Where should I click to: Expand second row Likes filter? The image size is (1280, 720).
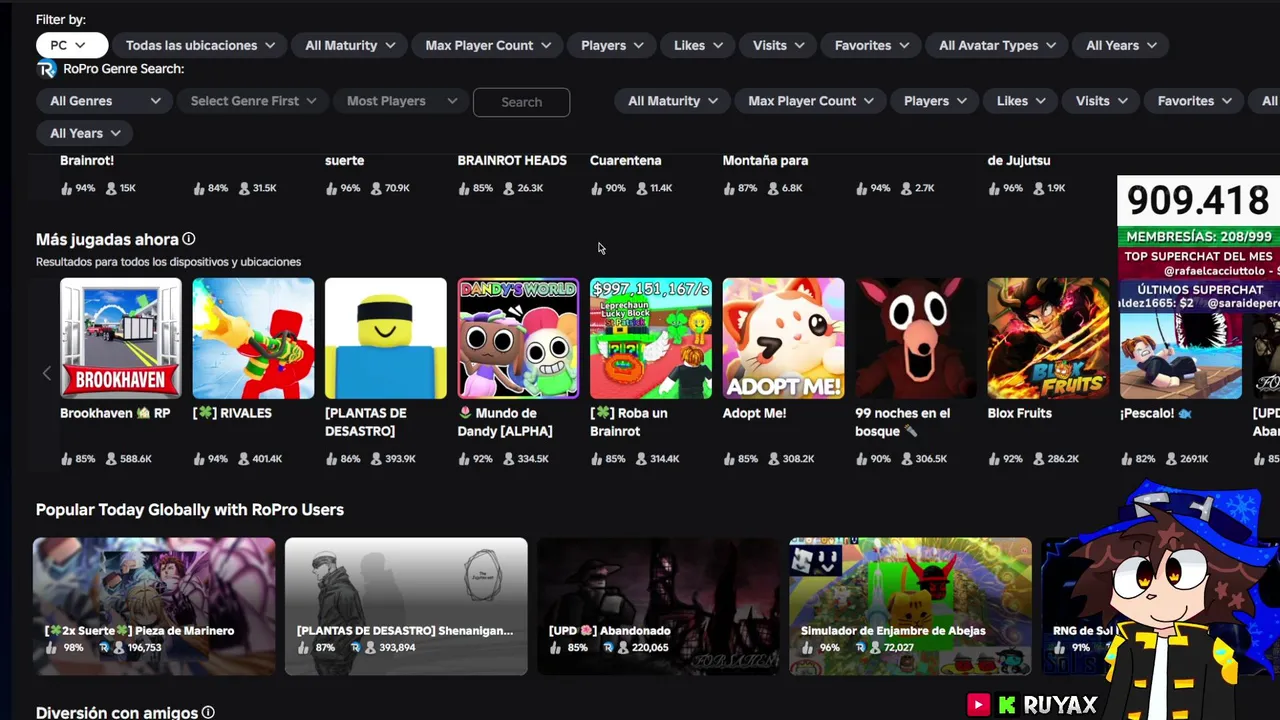(x=1021, y=101)
